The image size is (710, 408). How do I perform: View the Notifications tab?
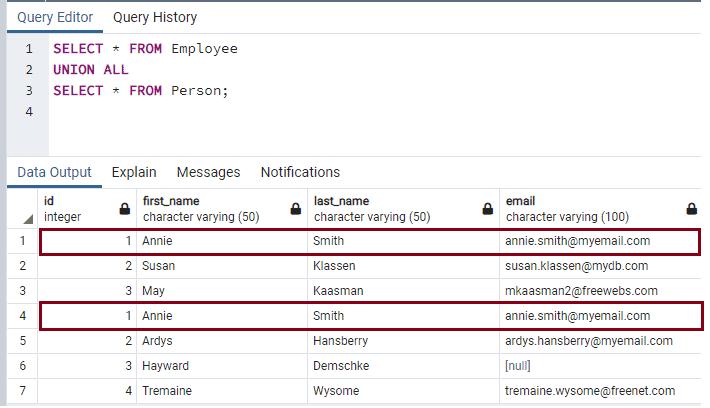pyautogui.click(x=300, y=172)
